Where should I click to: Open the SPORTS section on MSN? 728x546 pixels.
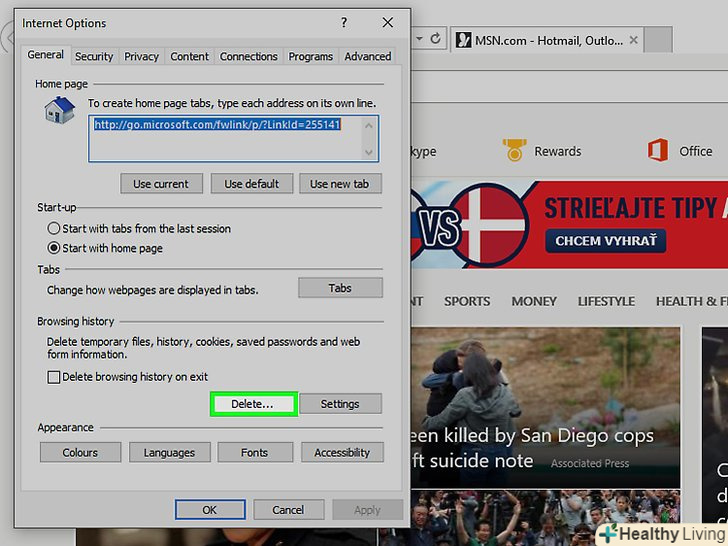(x=467, y=301)
